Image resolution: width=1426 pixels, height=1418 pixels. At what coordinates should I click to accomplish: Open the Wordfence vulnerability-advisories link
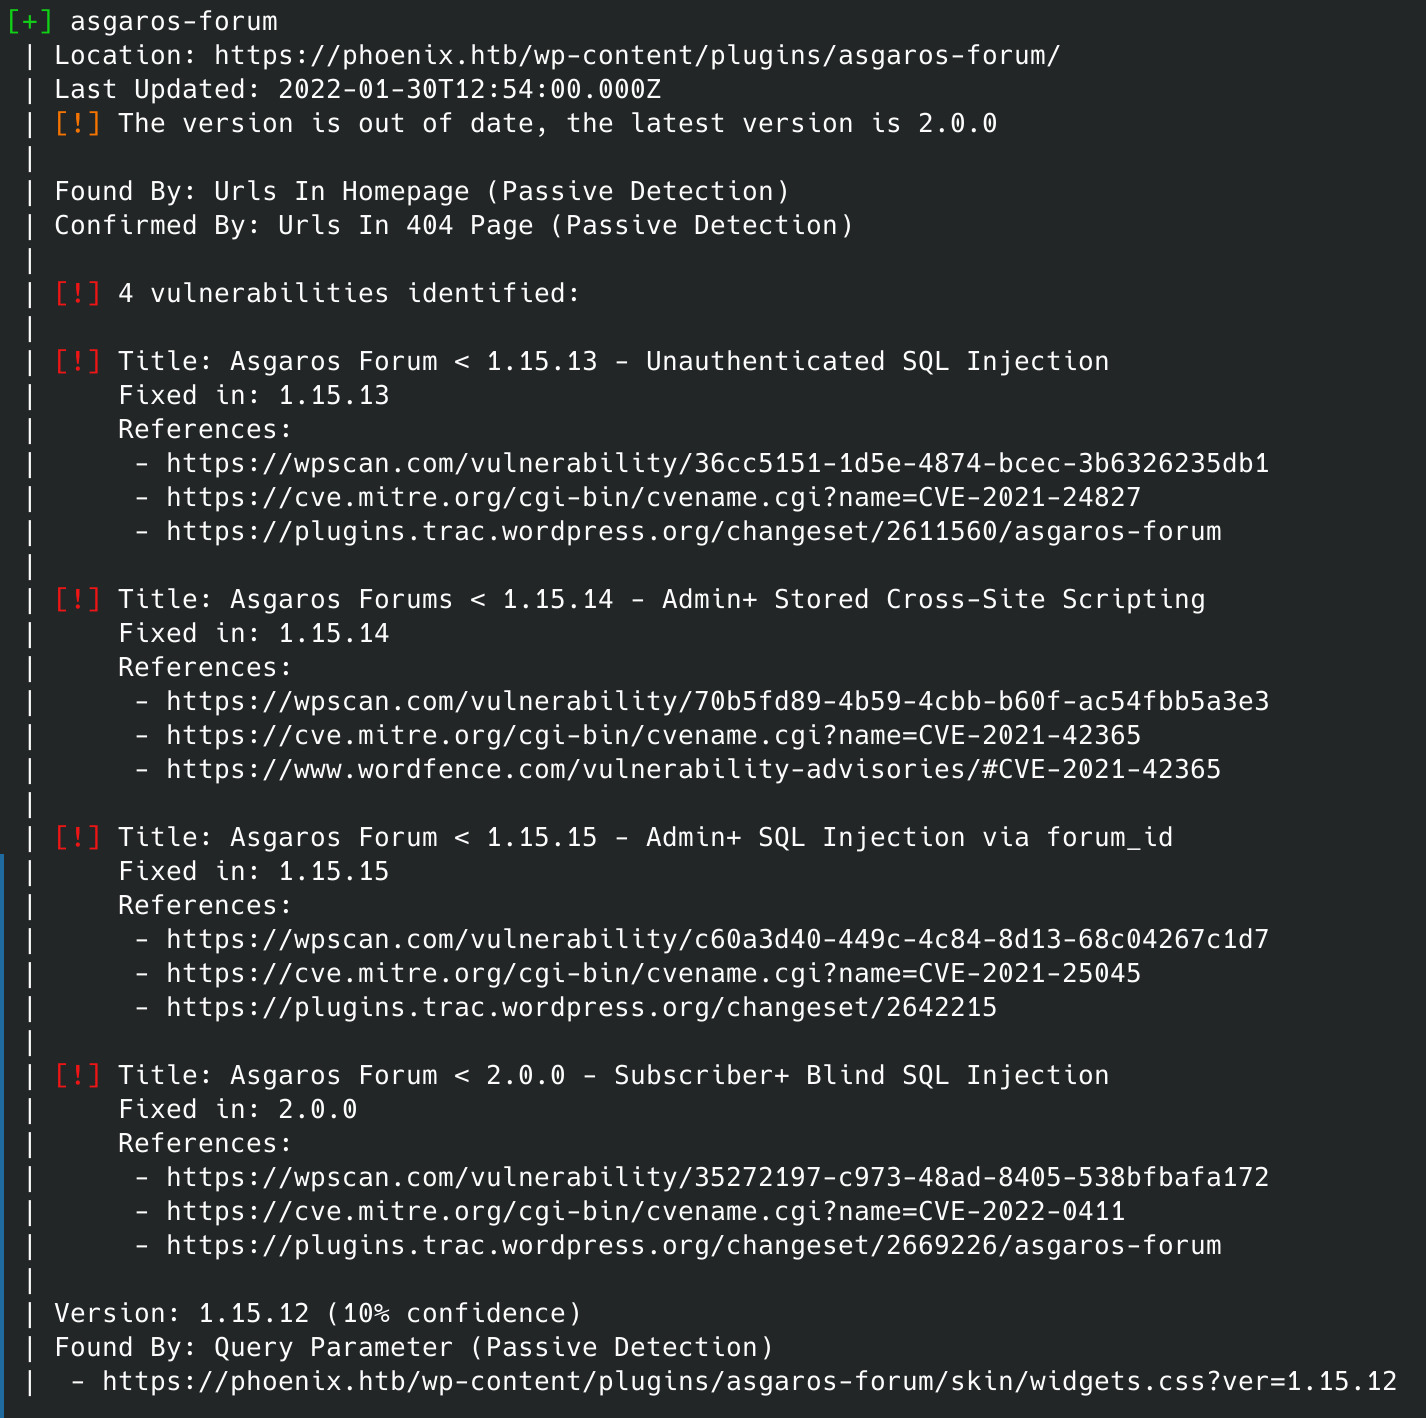click(x=693, y=769)
